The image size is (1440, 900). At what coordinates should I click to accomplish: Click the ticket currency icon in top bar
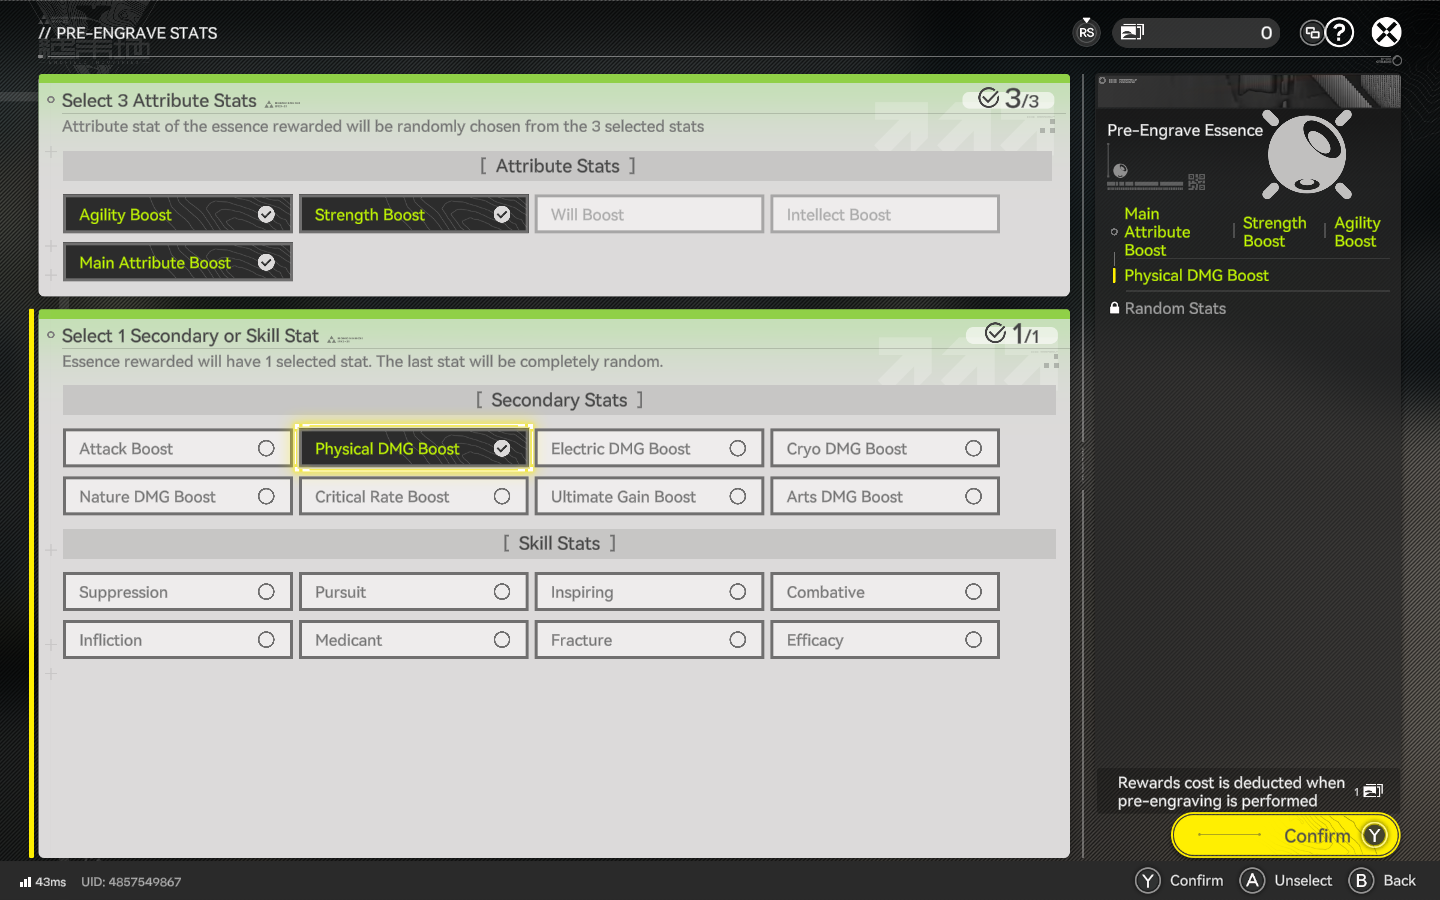1132,32
